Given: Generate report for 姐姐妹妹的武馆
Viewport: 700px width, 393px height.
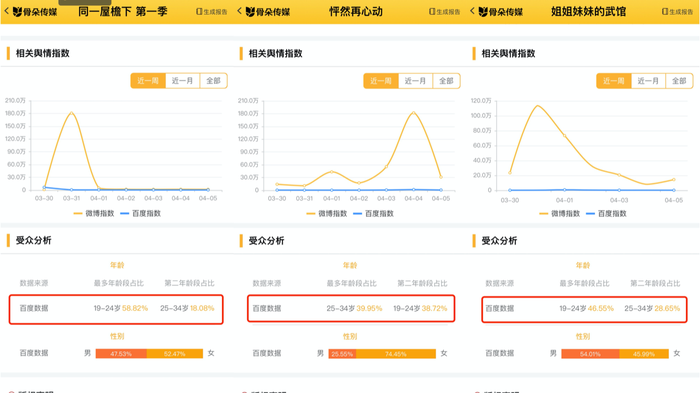Looking at the screenshot, I should (x=678, y=12).
